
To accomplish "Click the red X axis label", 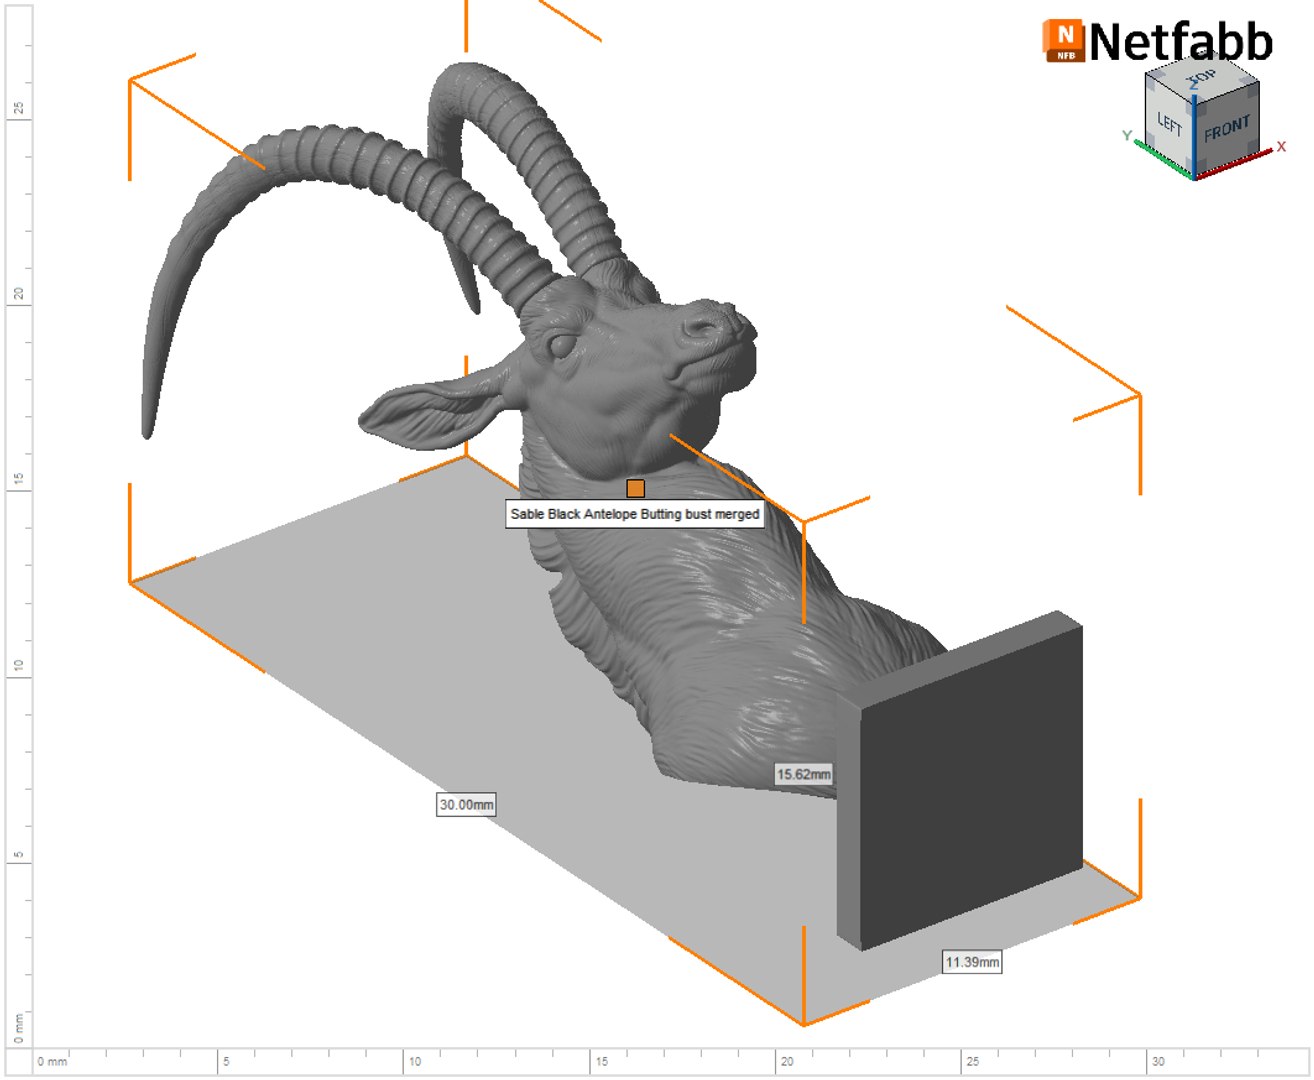I will pos(1281,147).
